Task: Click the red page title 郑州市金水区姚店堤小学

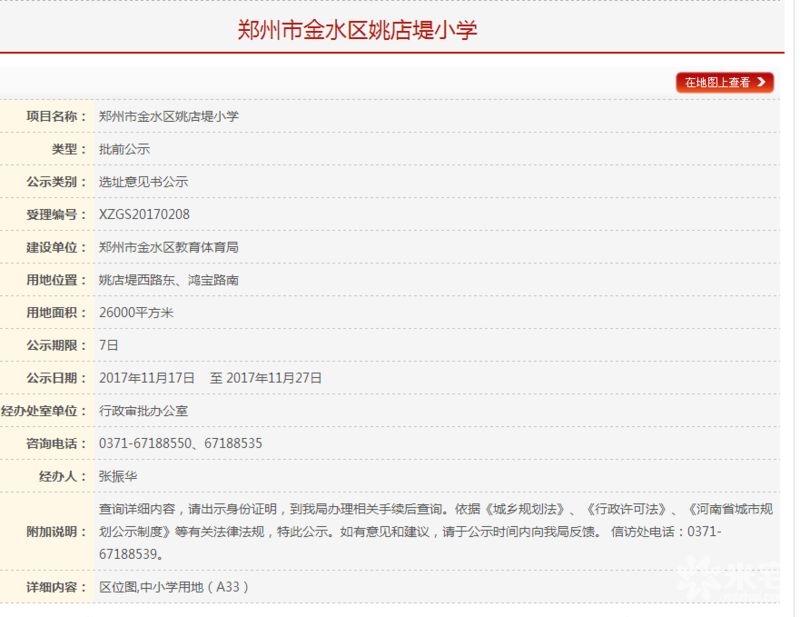Action: [x=357, y=30]
